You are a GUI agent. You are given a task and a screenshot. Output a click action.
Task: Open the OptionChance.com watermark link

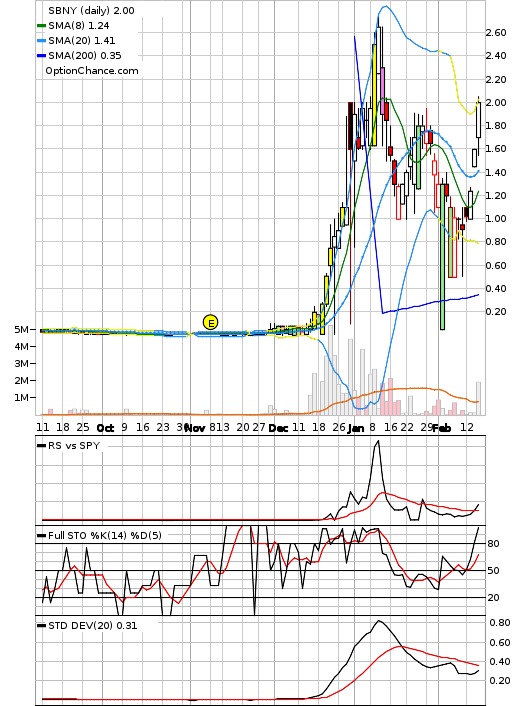click(92, 71)
